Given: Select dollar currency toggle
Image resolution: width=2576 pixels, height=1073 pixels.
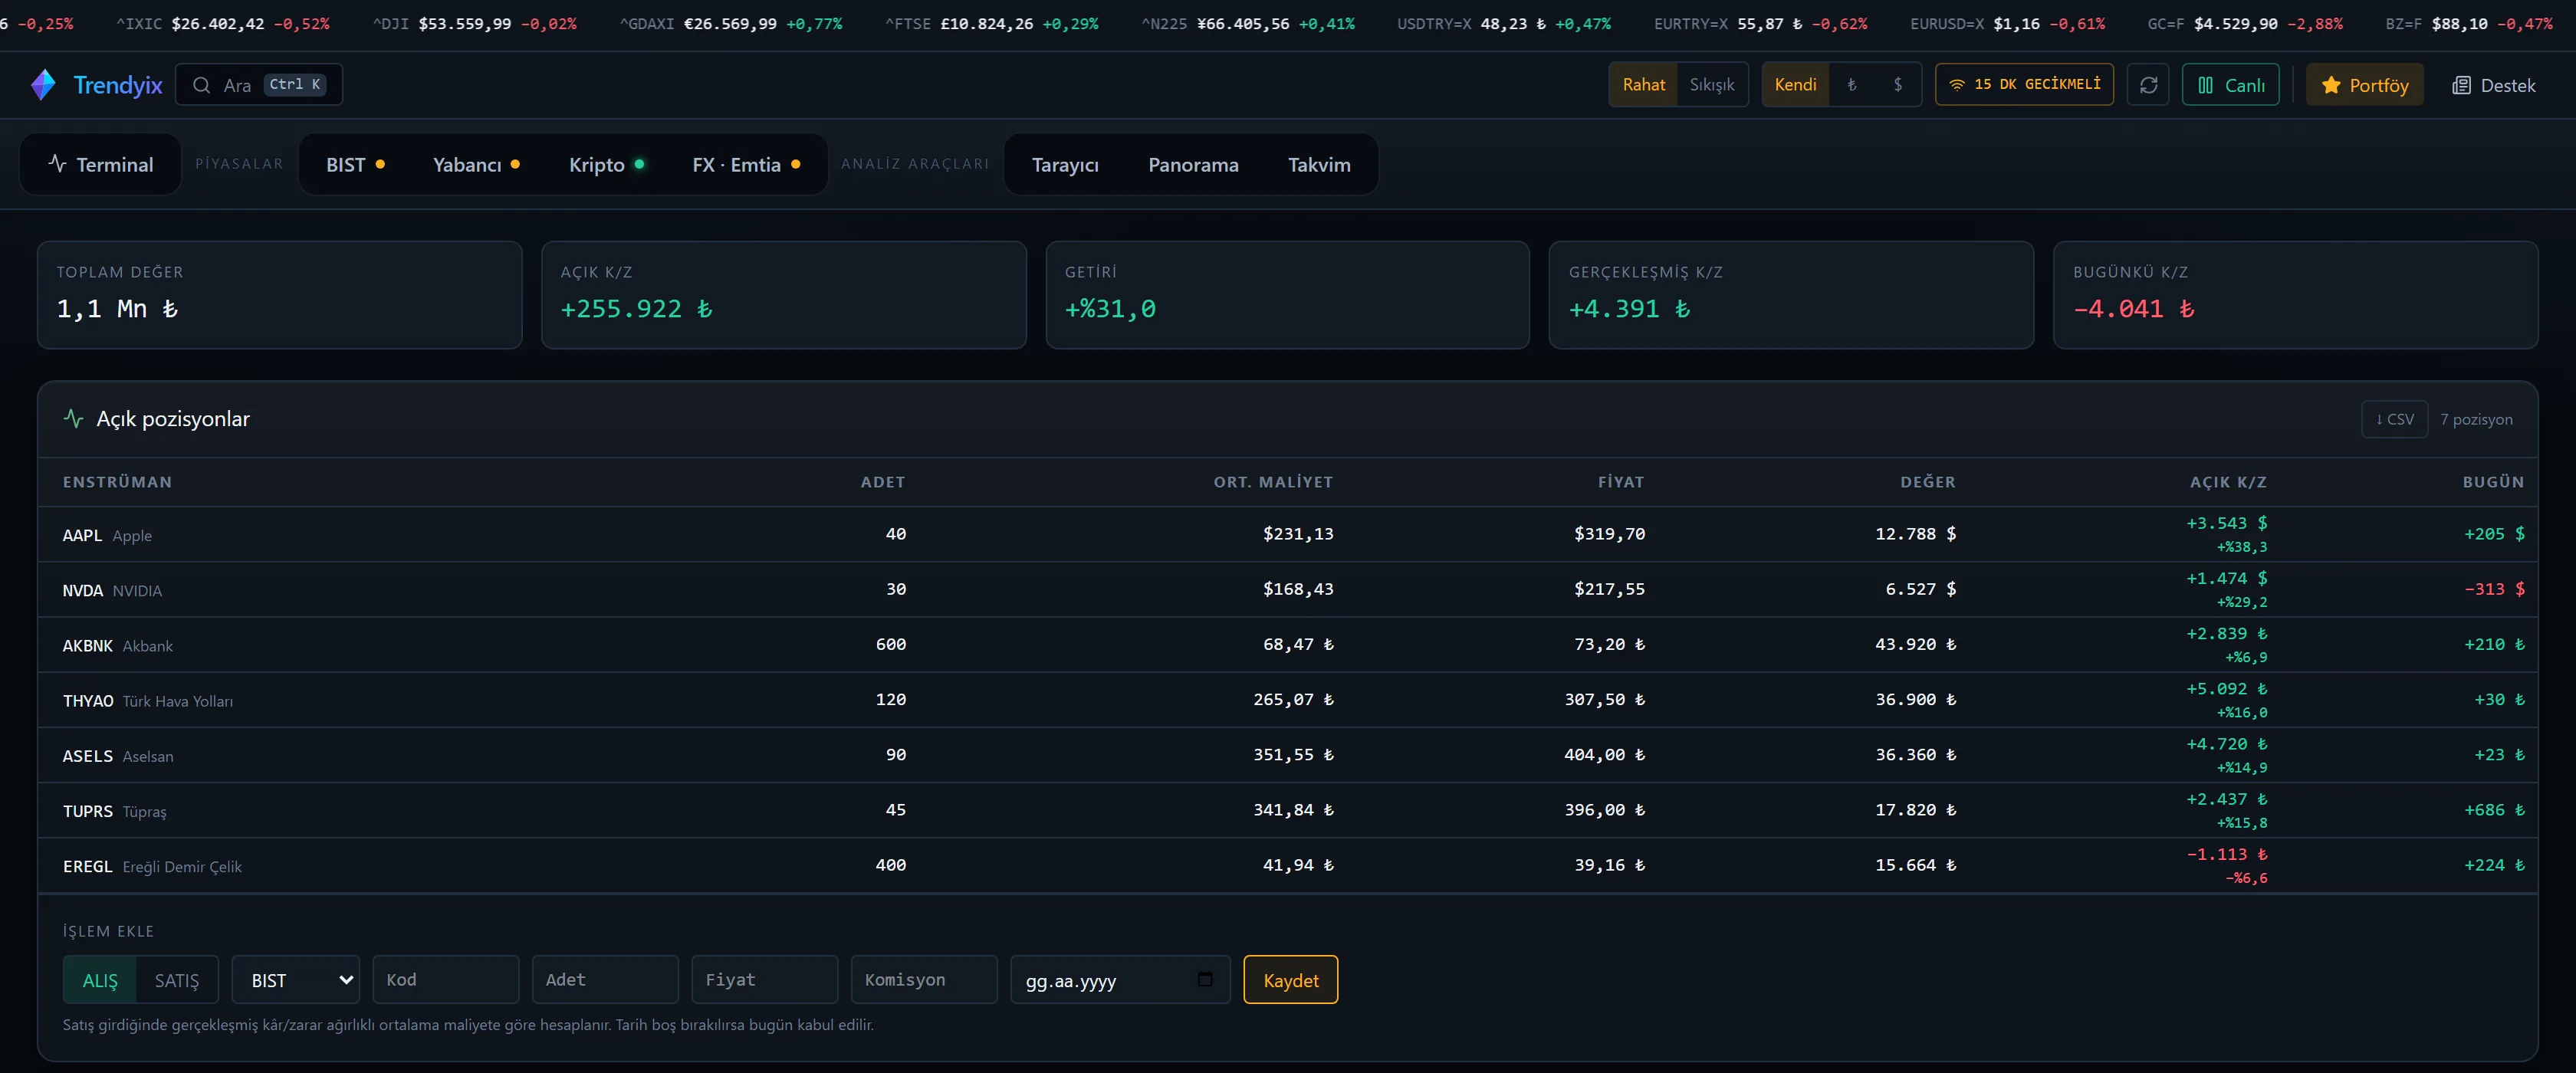Looking at the screenshot, I should click(1898, 85).
